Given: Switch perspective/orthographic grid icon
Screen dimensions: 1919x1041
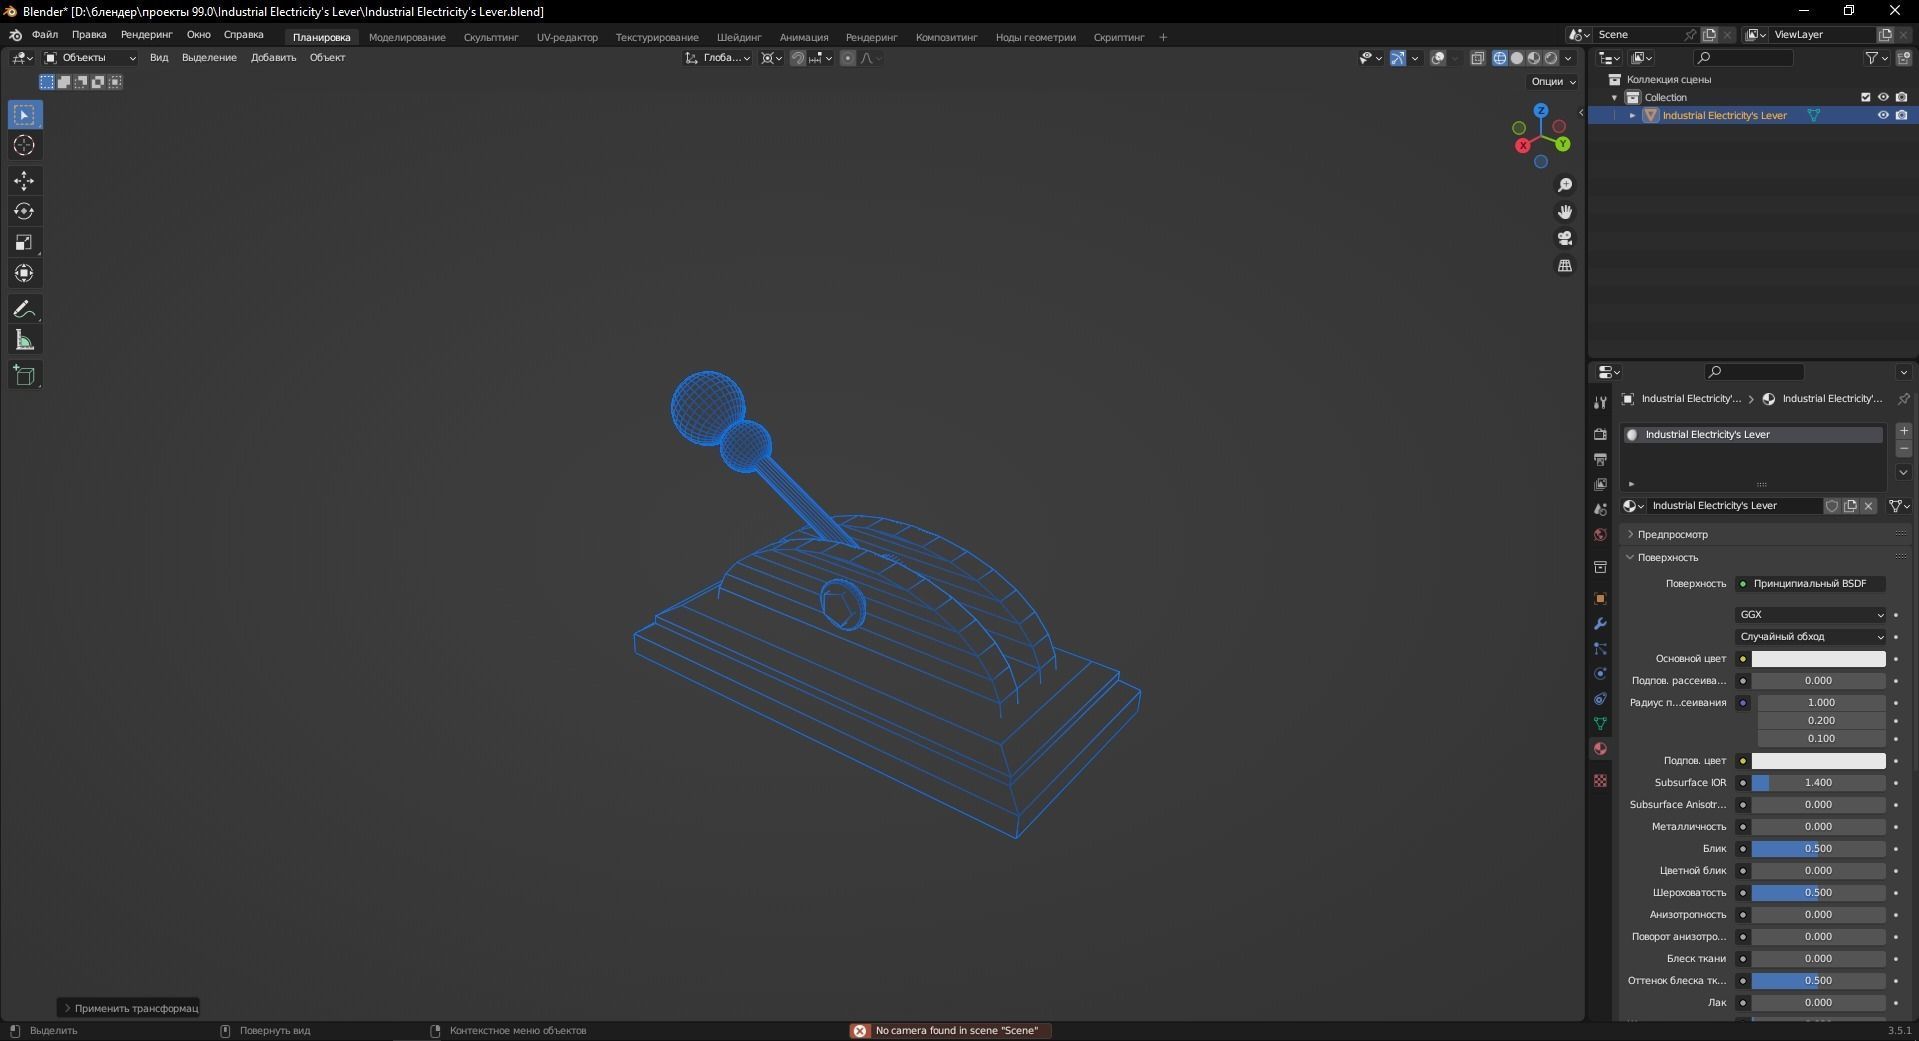Looking at the screenshot, I should point(1565,265).
